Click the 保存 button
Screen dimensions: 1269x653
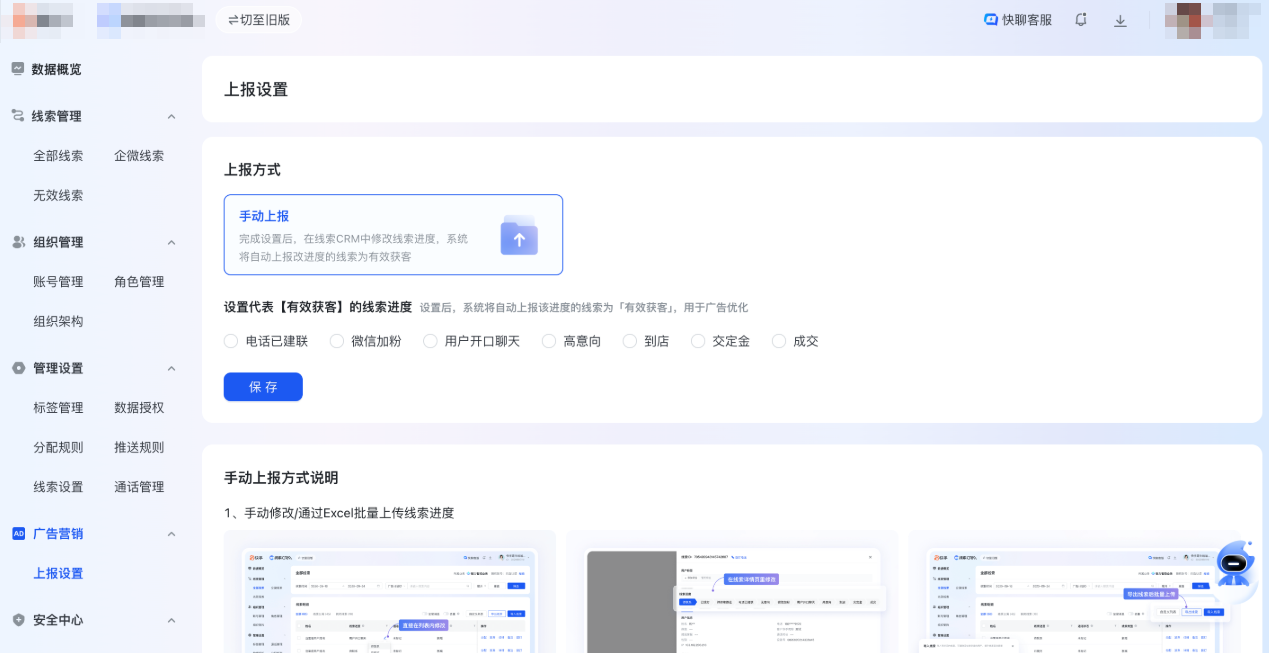(262, 387)
